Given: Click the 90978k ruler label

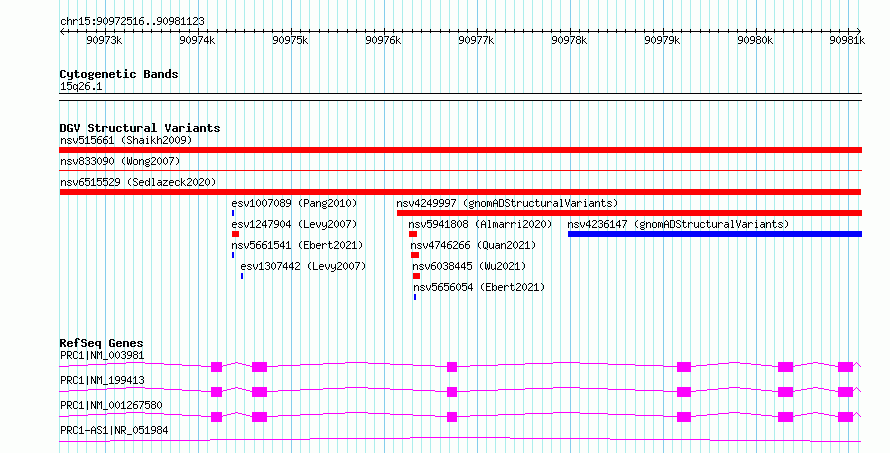Looking at the screenshot, I should point(569,40).
